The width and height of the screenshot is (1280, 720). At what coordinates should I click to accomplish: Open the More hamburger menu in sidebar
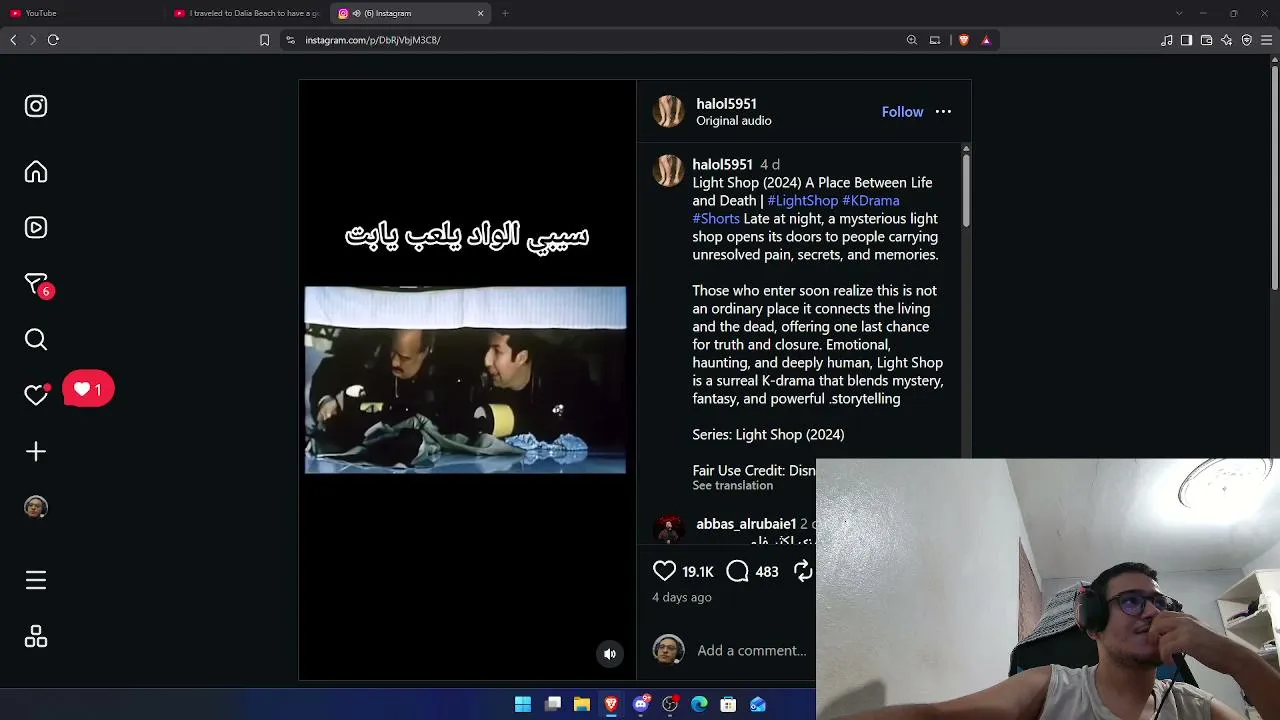[x=36, y=580]
